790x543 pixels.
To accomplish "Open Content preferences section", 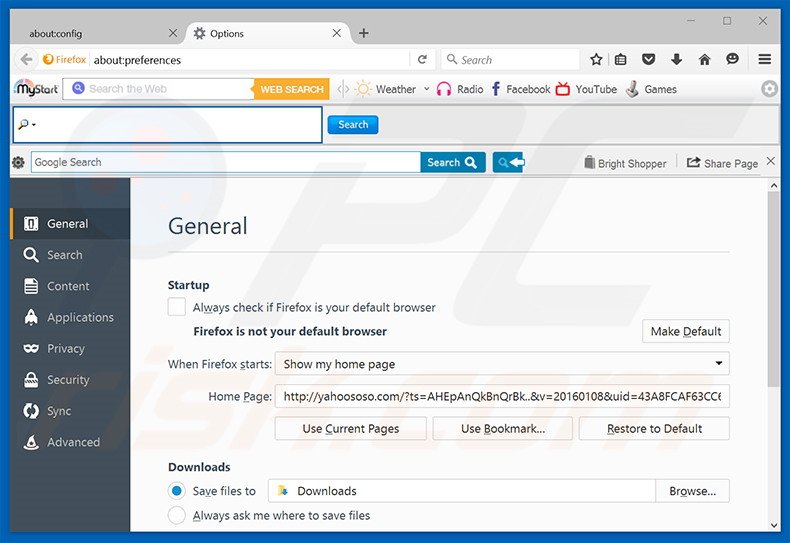I will pyautogui.click(x=70, y=286).
